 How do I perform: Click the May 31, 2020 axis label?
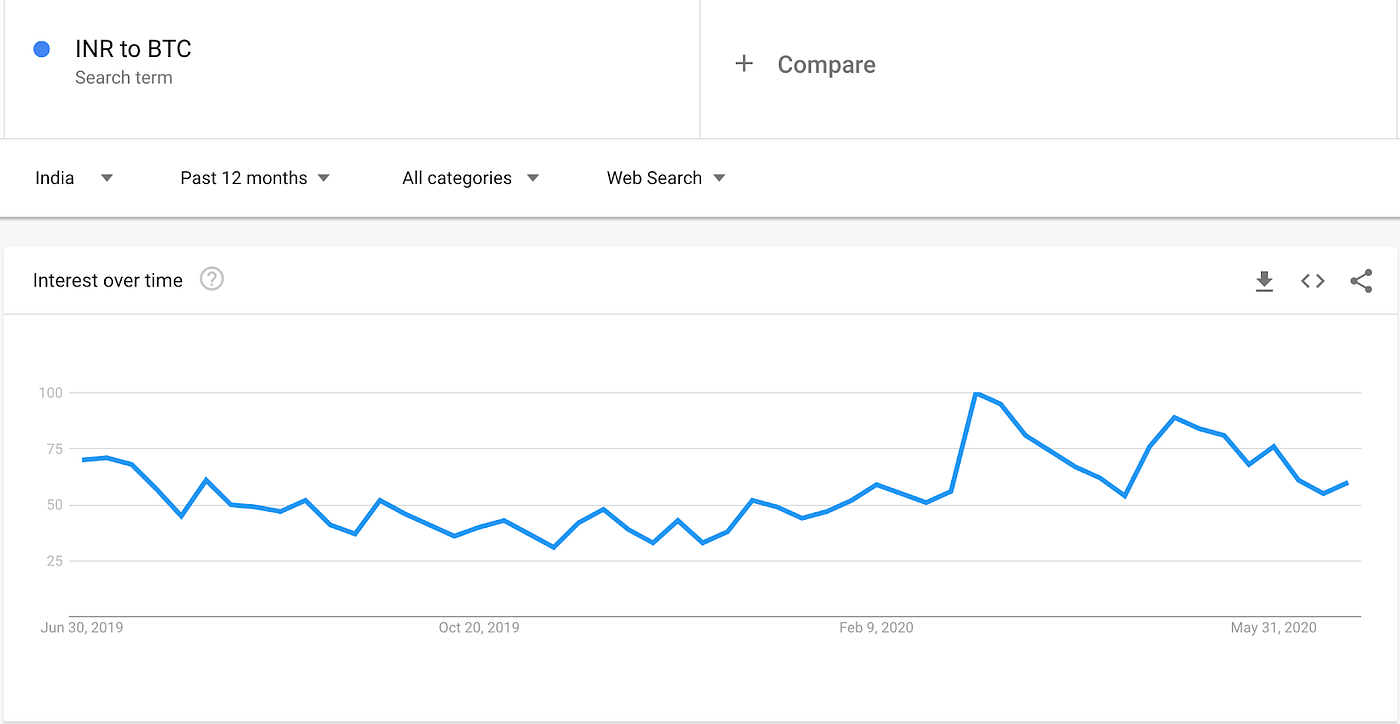point(1272,627)
